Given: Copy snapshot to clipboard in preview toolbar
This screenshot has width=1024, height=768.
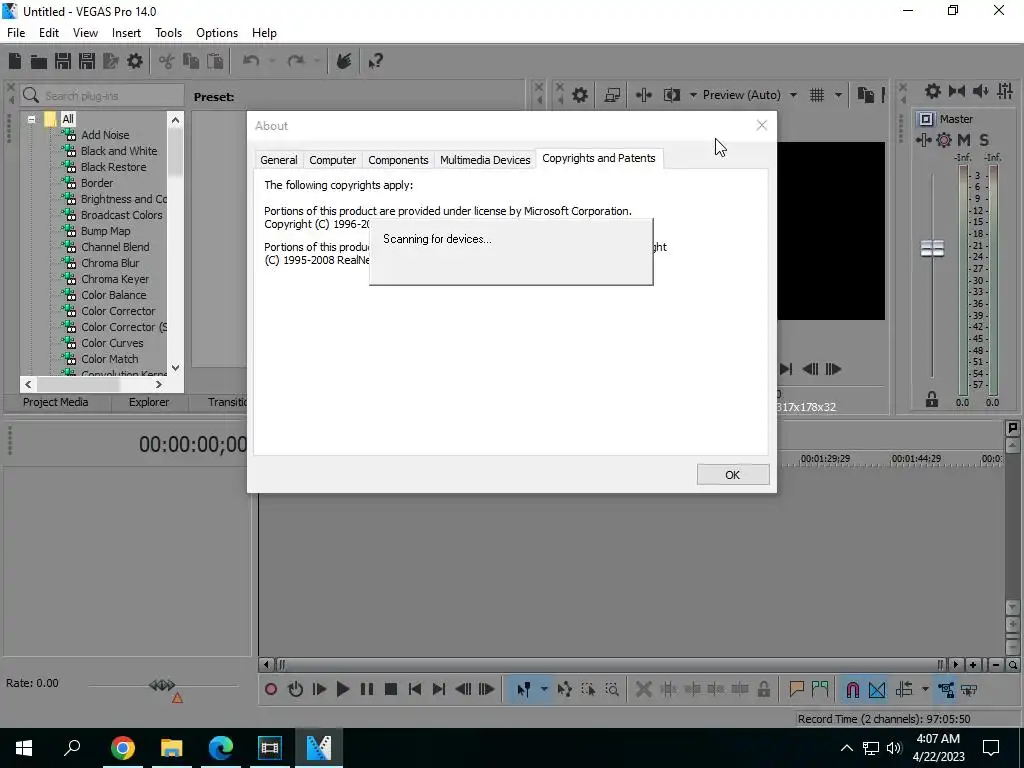Looking at the screenshot, I should (x=866, y=95).
